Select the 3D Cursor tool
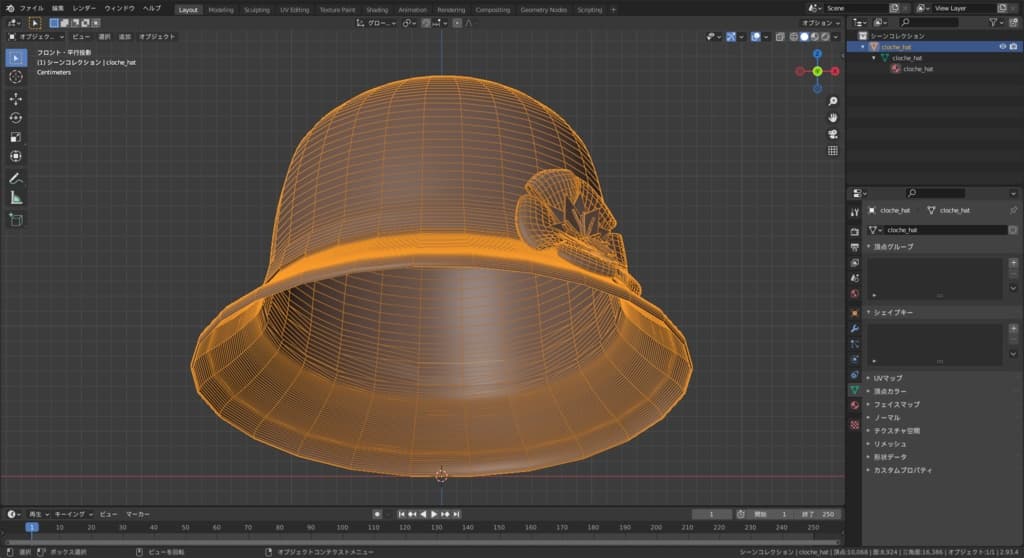1024x558 pixels. [x=16, y=77]
